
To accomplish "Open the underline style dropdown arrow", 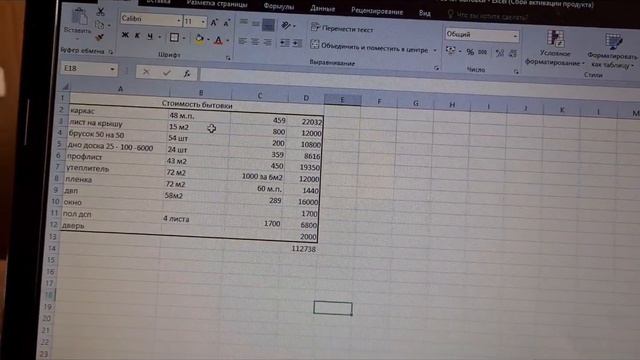I will pyautogui.click(x=160, y=37).
